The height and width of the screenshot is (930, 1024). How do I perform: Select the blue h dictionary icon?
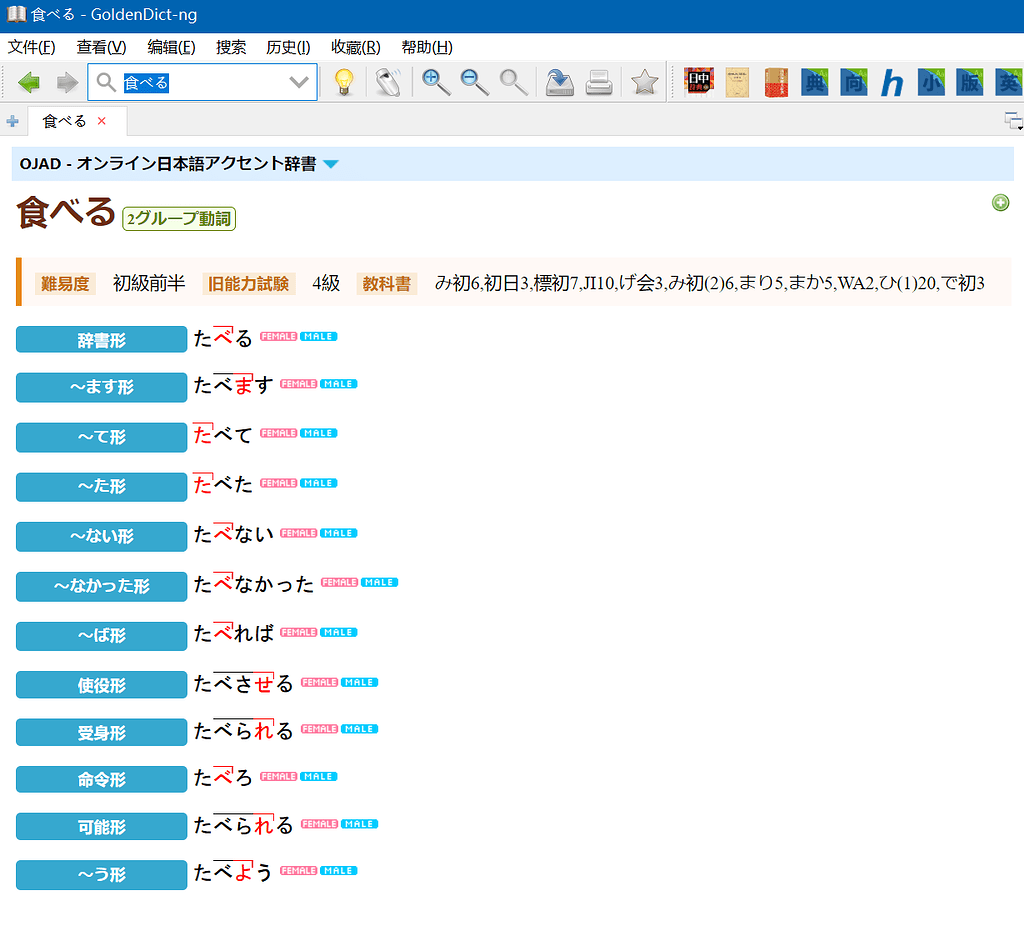[x=892, y=82]
